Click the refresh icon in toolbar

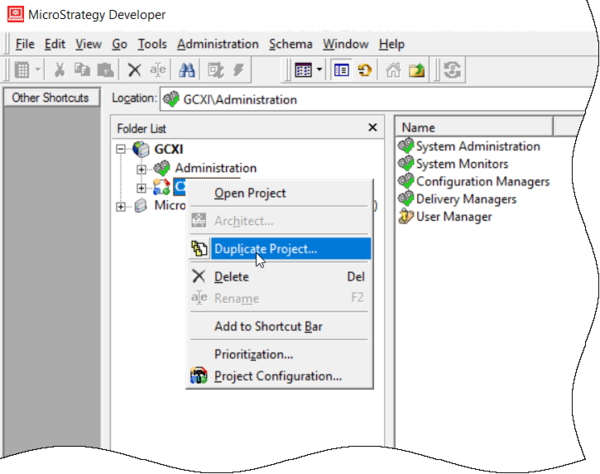pos(453,71)
